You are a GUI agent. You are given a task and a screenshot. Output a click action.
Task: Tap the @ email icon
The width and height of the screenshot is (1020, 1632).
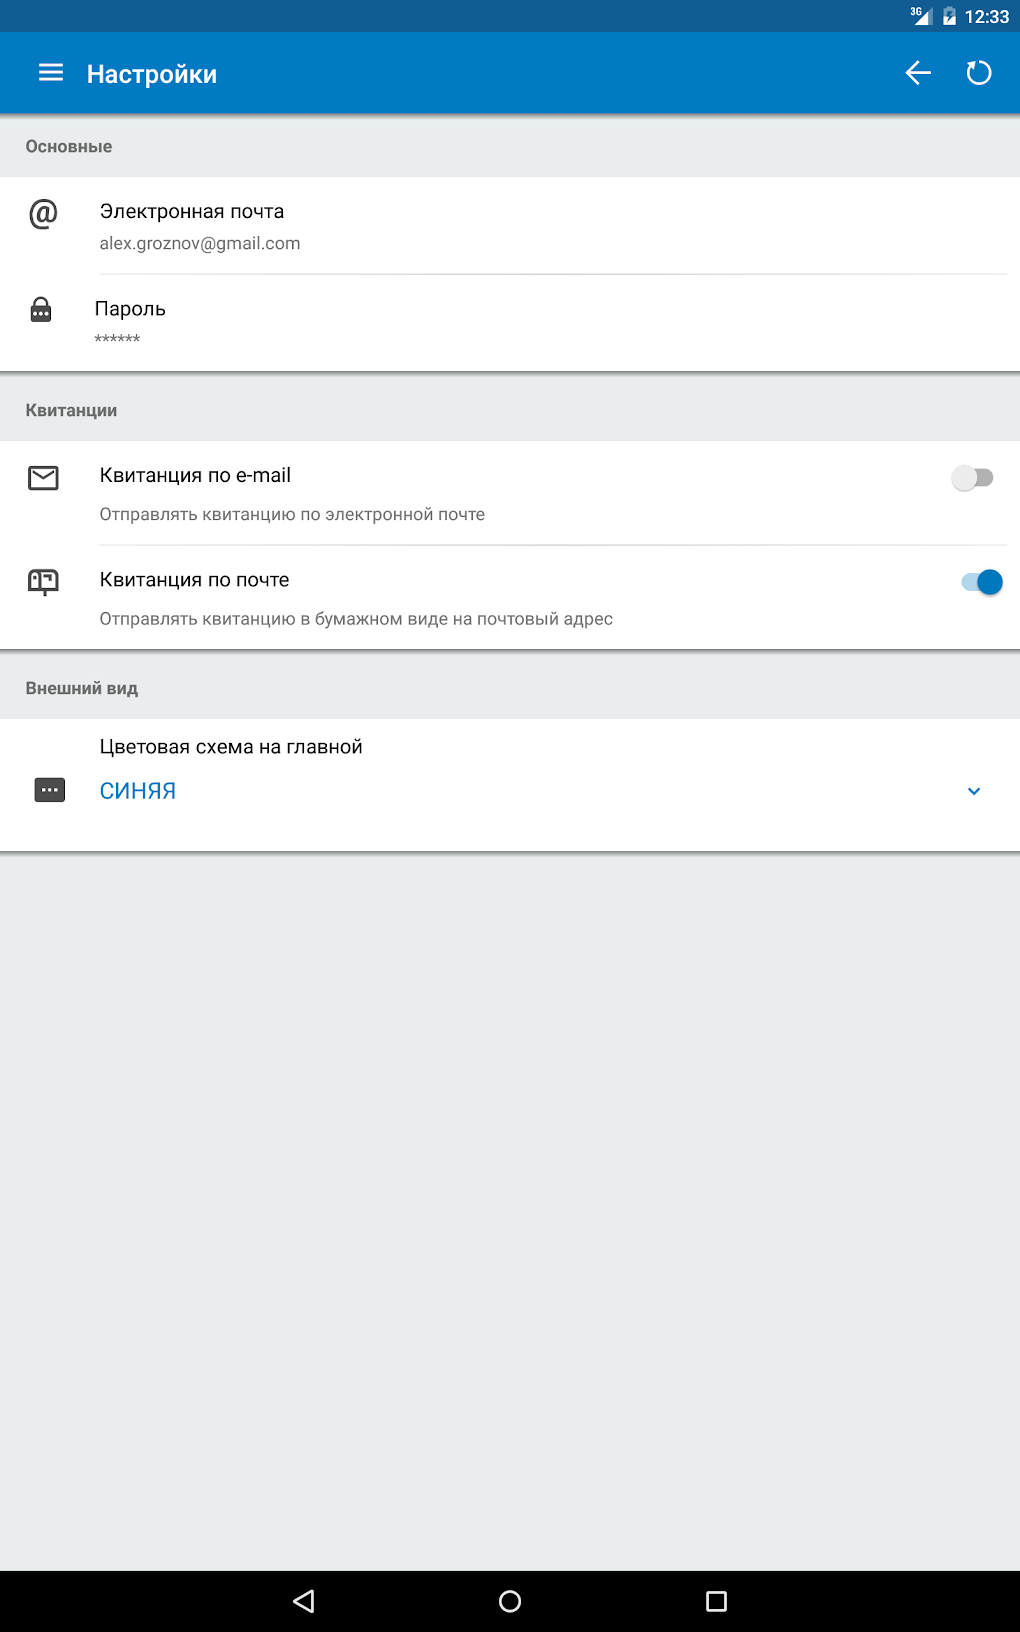(43, 213)
